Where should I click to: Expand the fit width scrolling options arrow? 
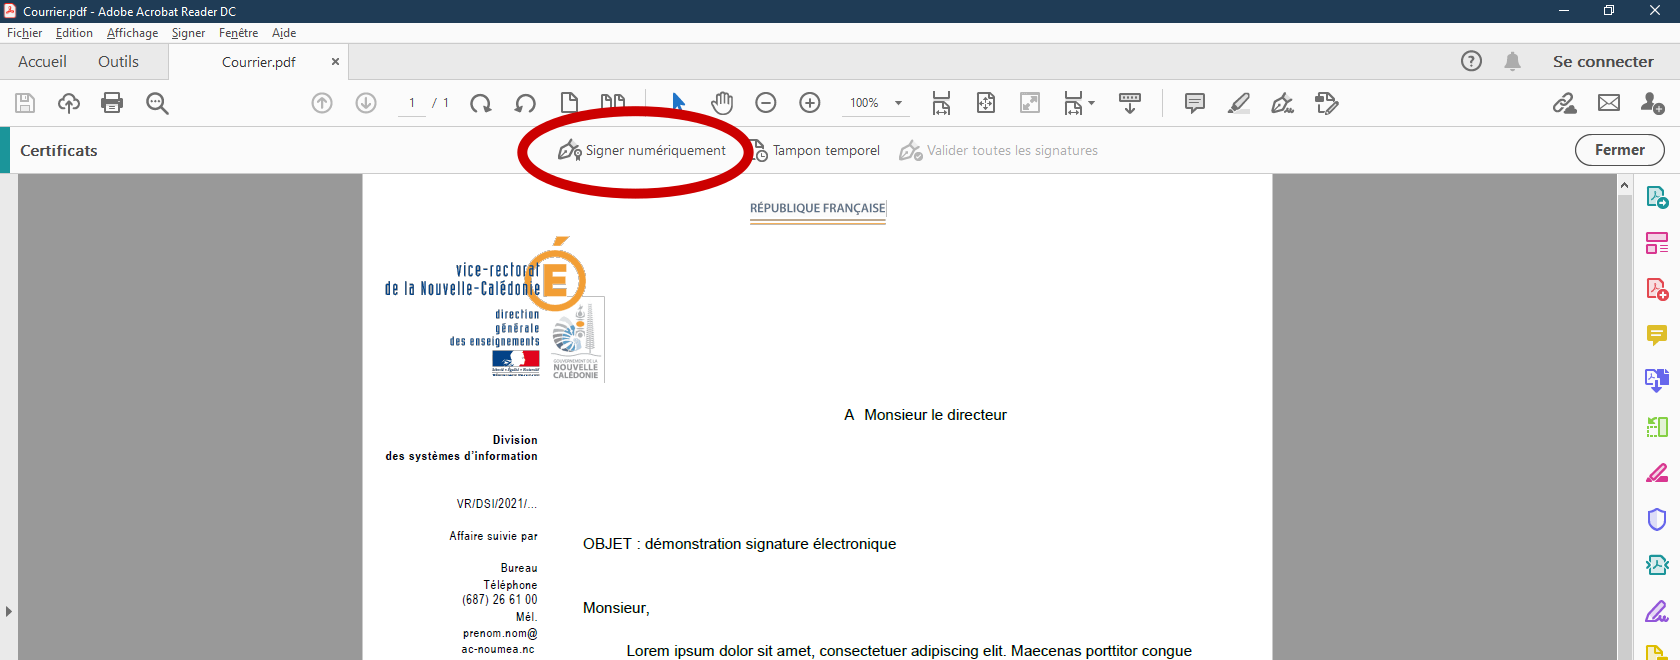(x=1091, y=103)
